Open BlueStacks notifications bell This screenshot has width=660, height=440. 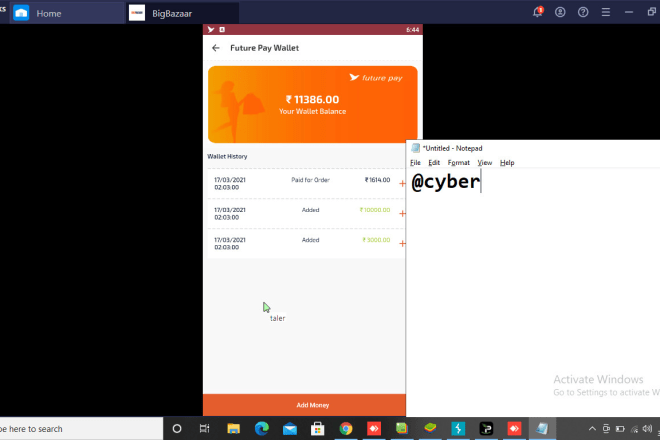click(x=538, y=12)
